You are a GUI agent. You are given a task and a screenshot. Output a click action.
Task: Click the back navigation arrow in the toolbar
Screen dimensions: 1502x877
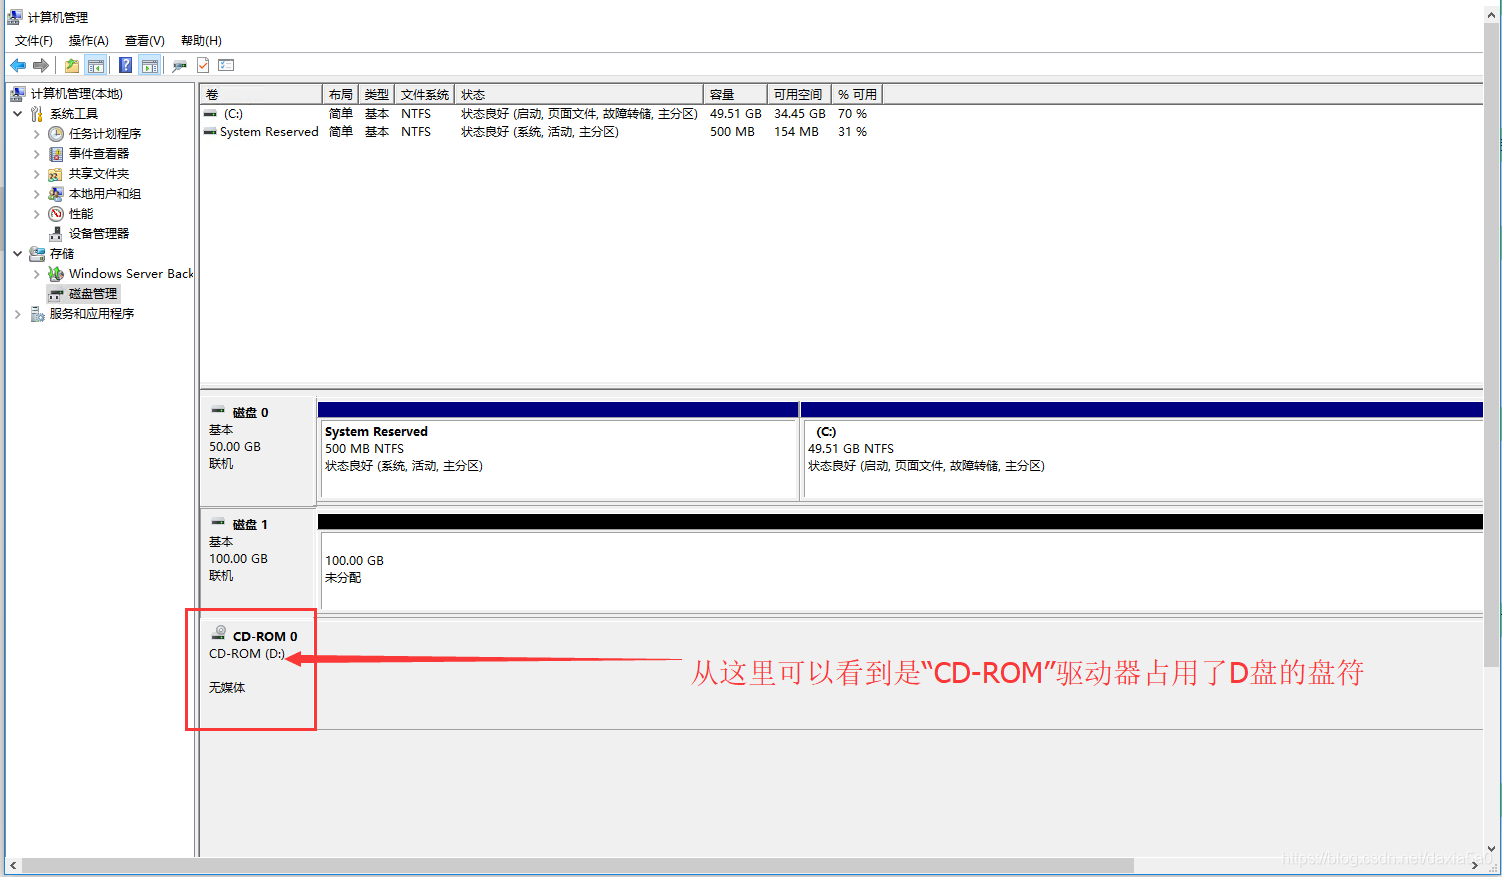click(17, 65)
